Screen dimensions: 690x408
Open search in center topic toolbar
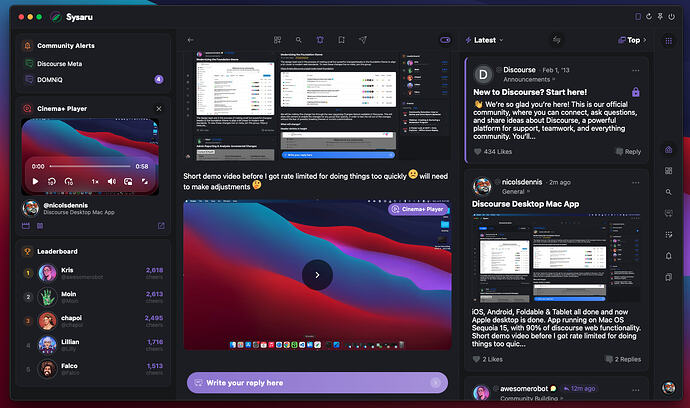[299, 40]
